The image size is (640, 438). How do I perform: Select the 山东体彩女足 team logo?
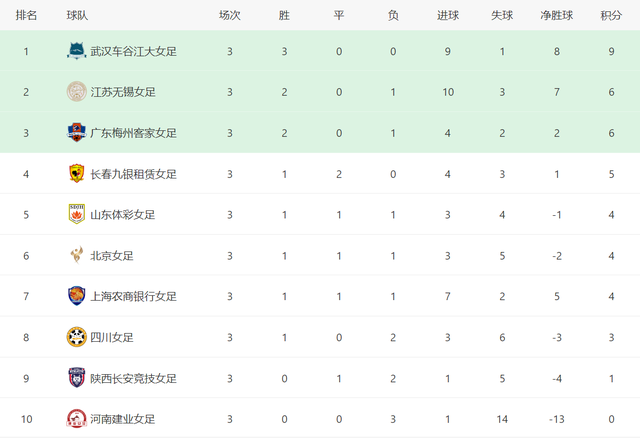point(76,214)
